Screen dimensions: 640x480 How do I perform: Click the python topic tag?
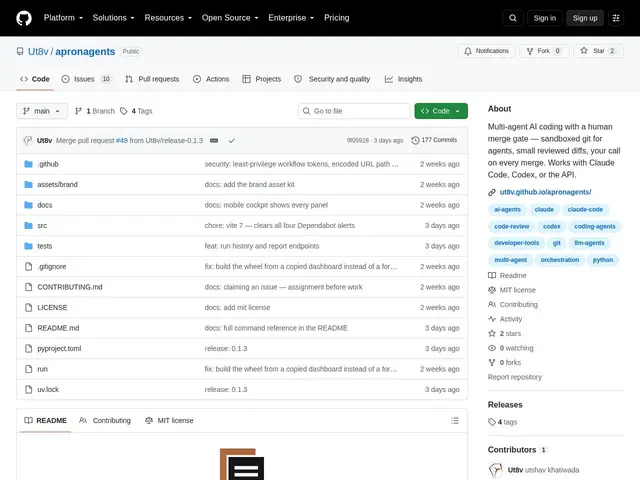[x=603, y=260]
